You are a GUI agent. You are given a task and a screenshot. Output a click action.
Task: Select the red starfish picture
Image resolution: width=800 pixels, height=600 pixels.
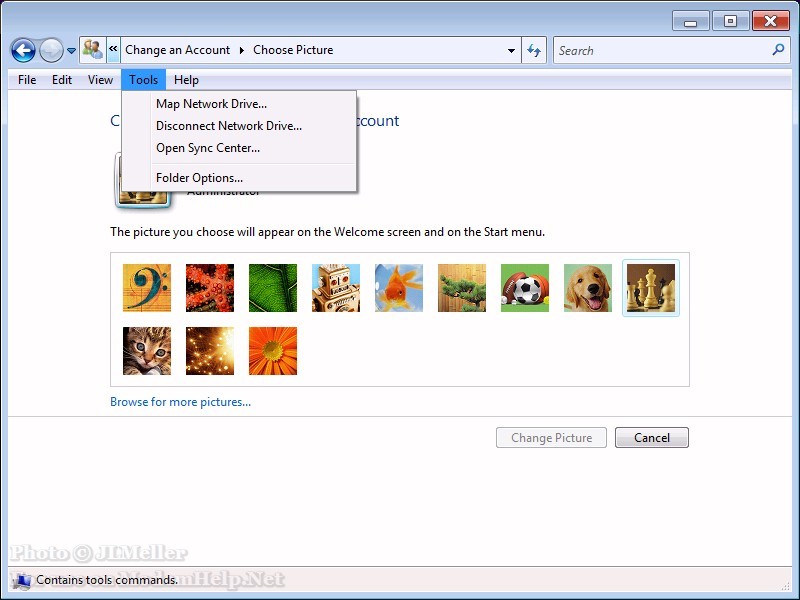point(210,288)
